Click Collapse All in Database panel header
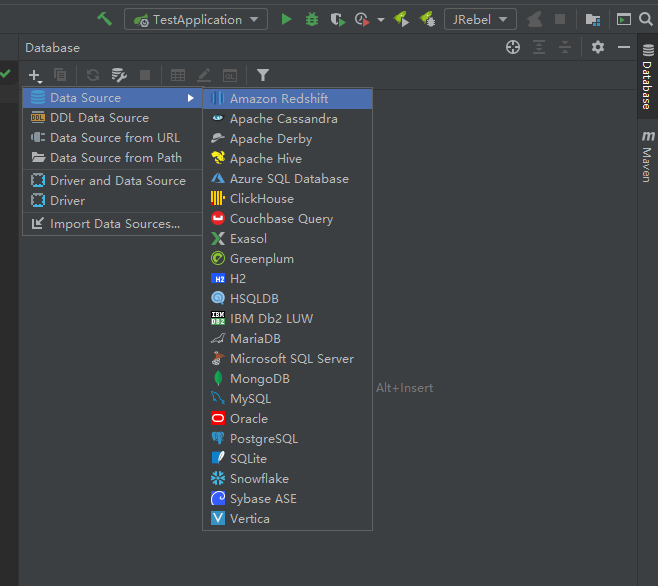658x586 pixels. pos(565,47)
